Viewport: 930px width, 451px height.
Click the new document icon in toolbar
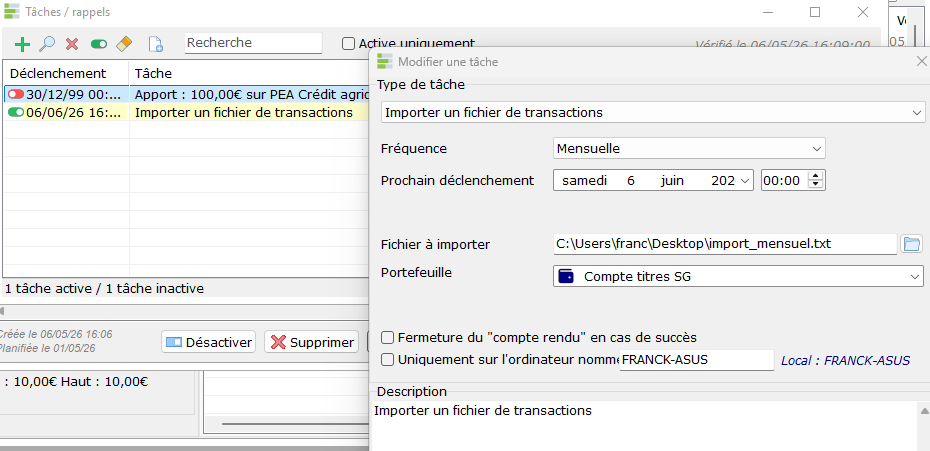tap(155, 44)
